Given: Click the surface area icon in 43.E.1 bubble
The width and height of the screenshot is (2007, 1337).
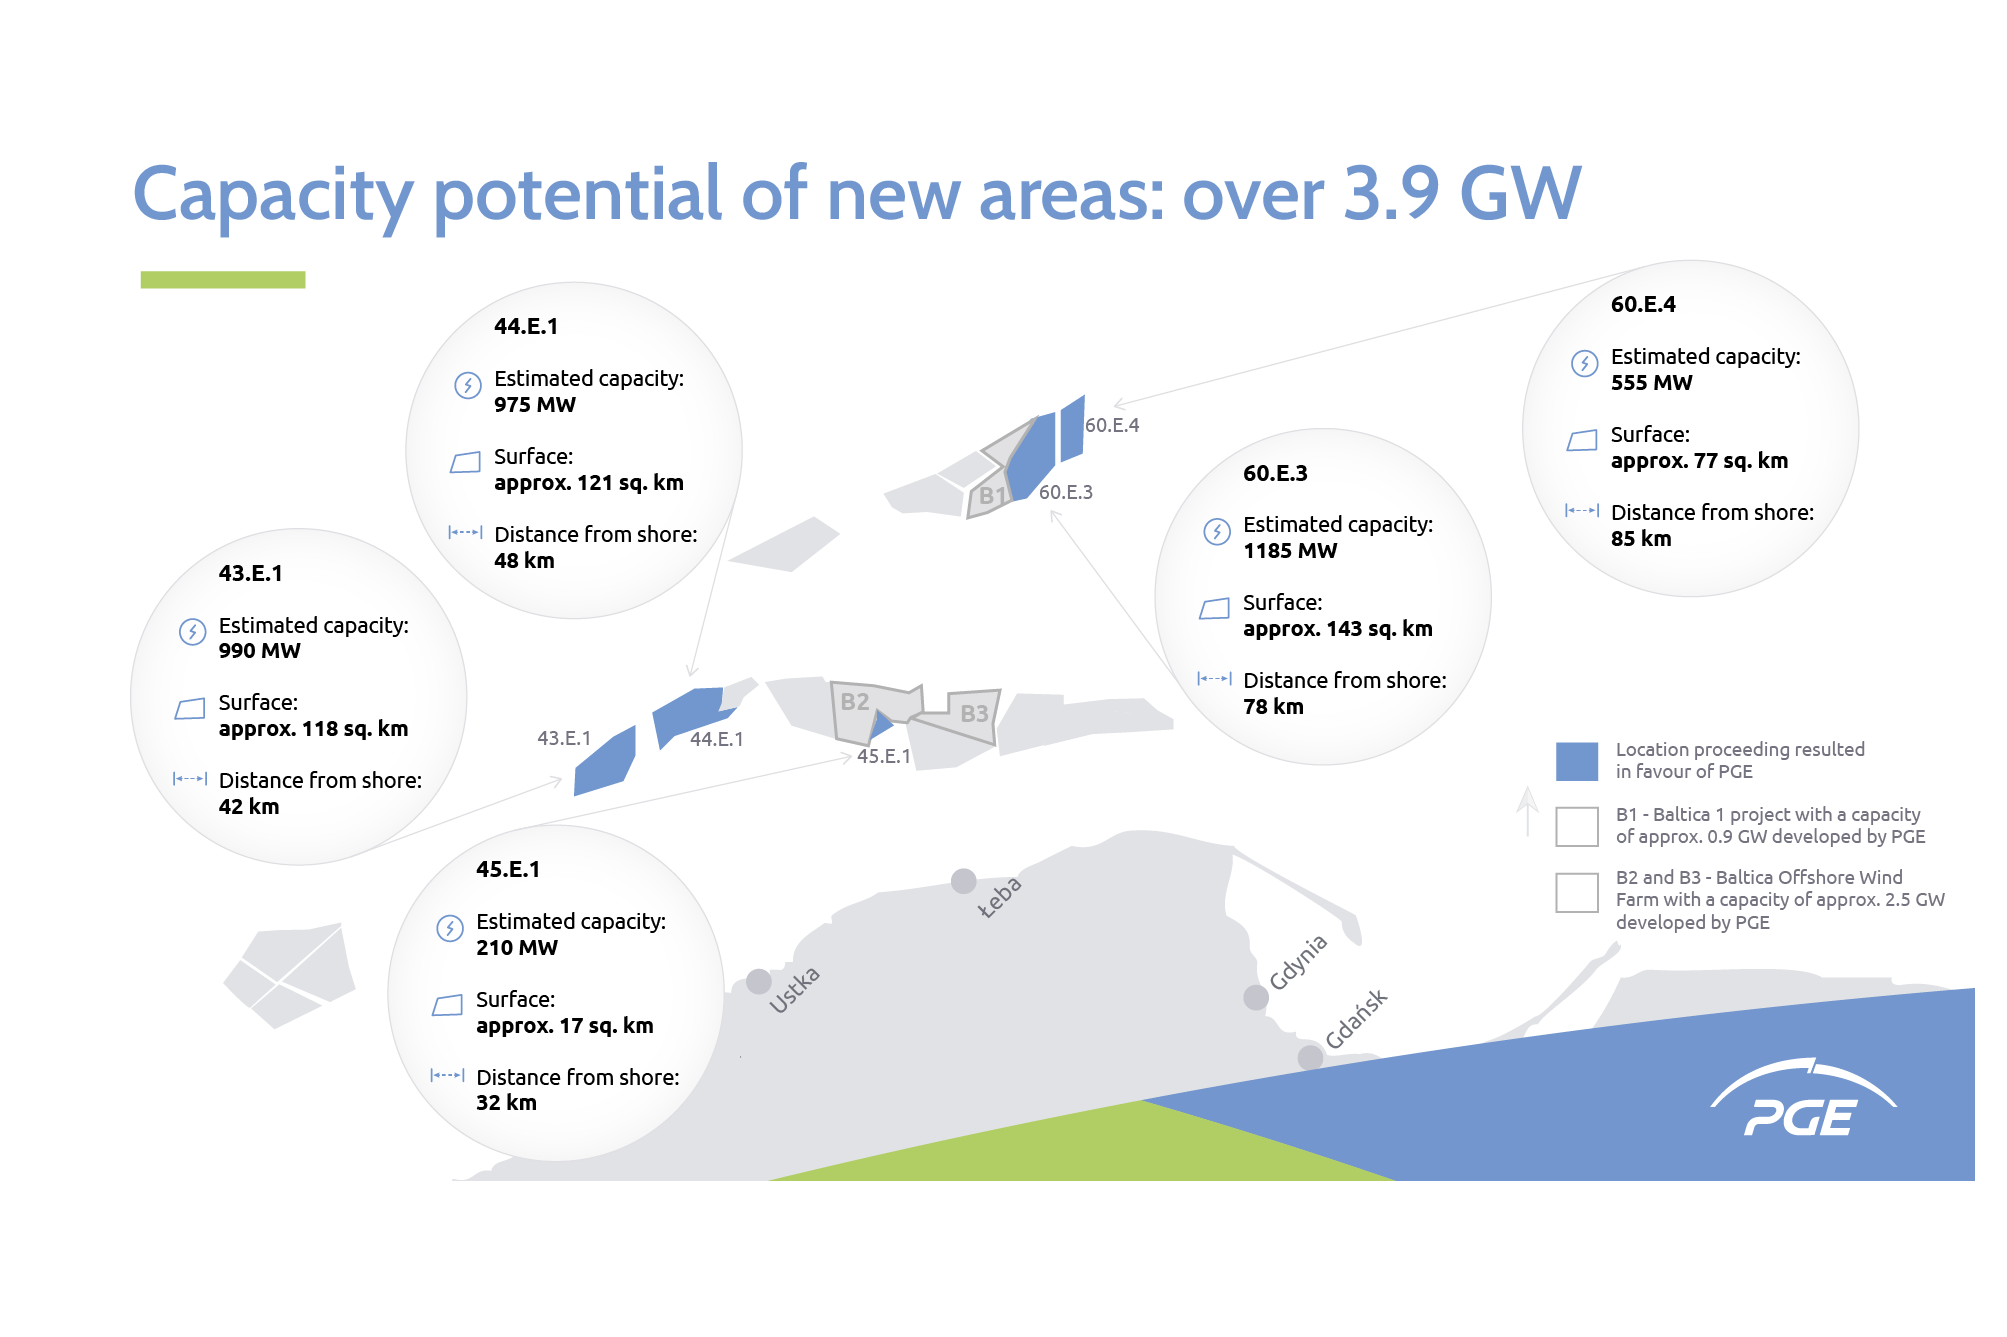Looking at the screenshot, I should click(190, 709).
